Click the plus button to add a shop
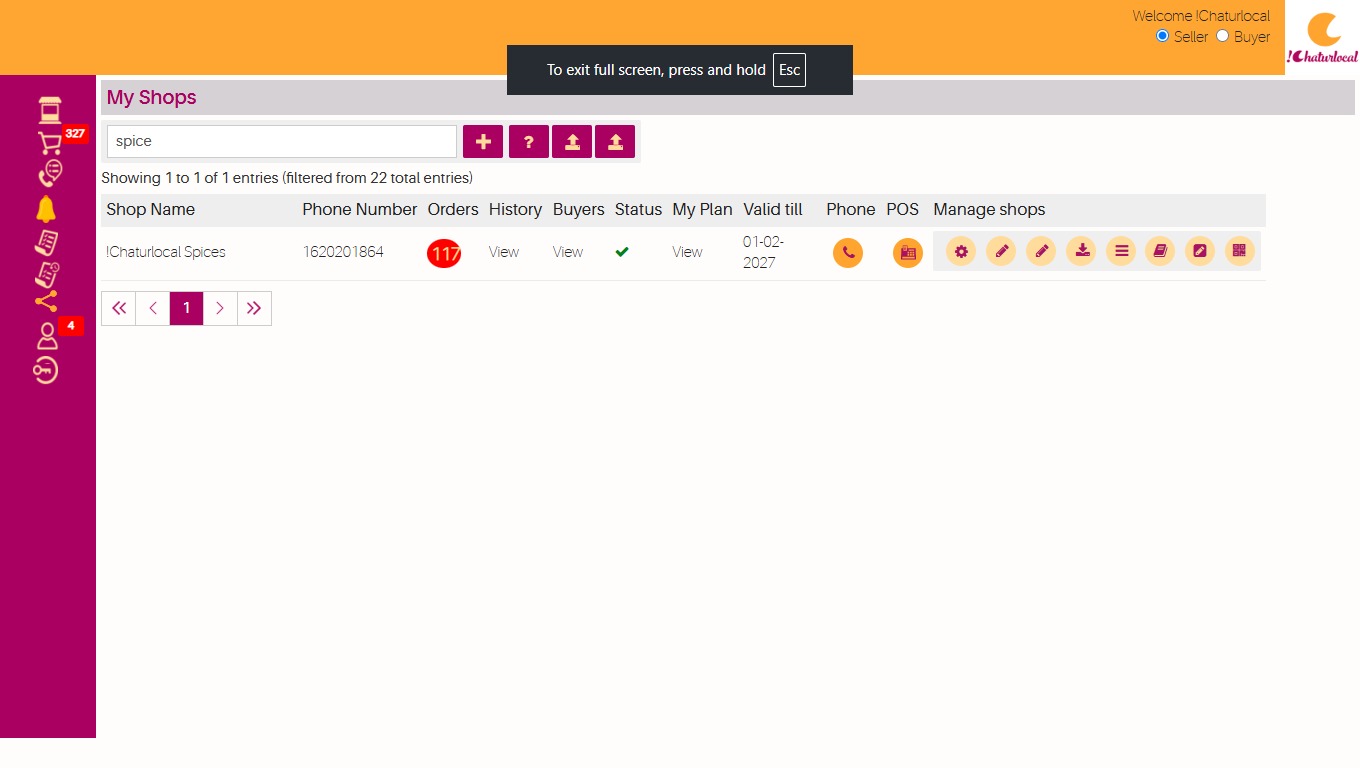The width and height of the screenshot is (1360, 768). coord(483,142)
